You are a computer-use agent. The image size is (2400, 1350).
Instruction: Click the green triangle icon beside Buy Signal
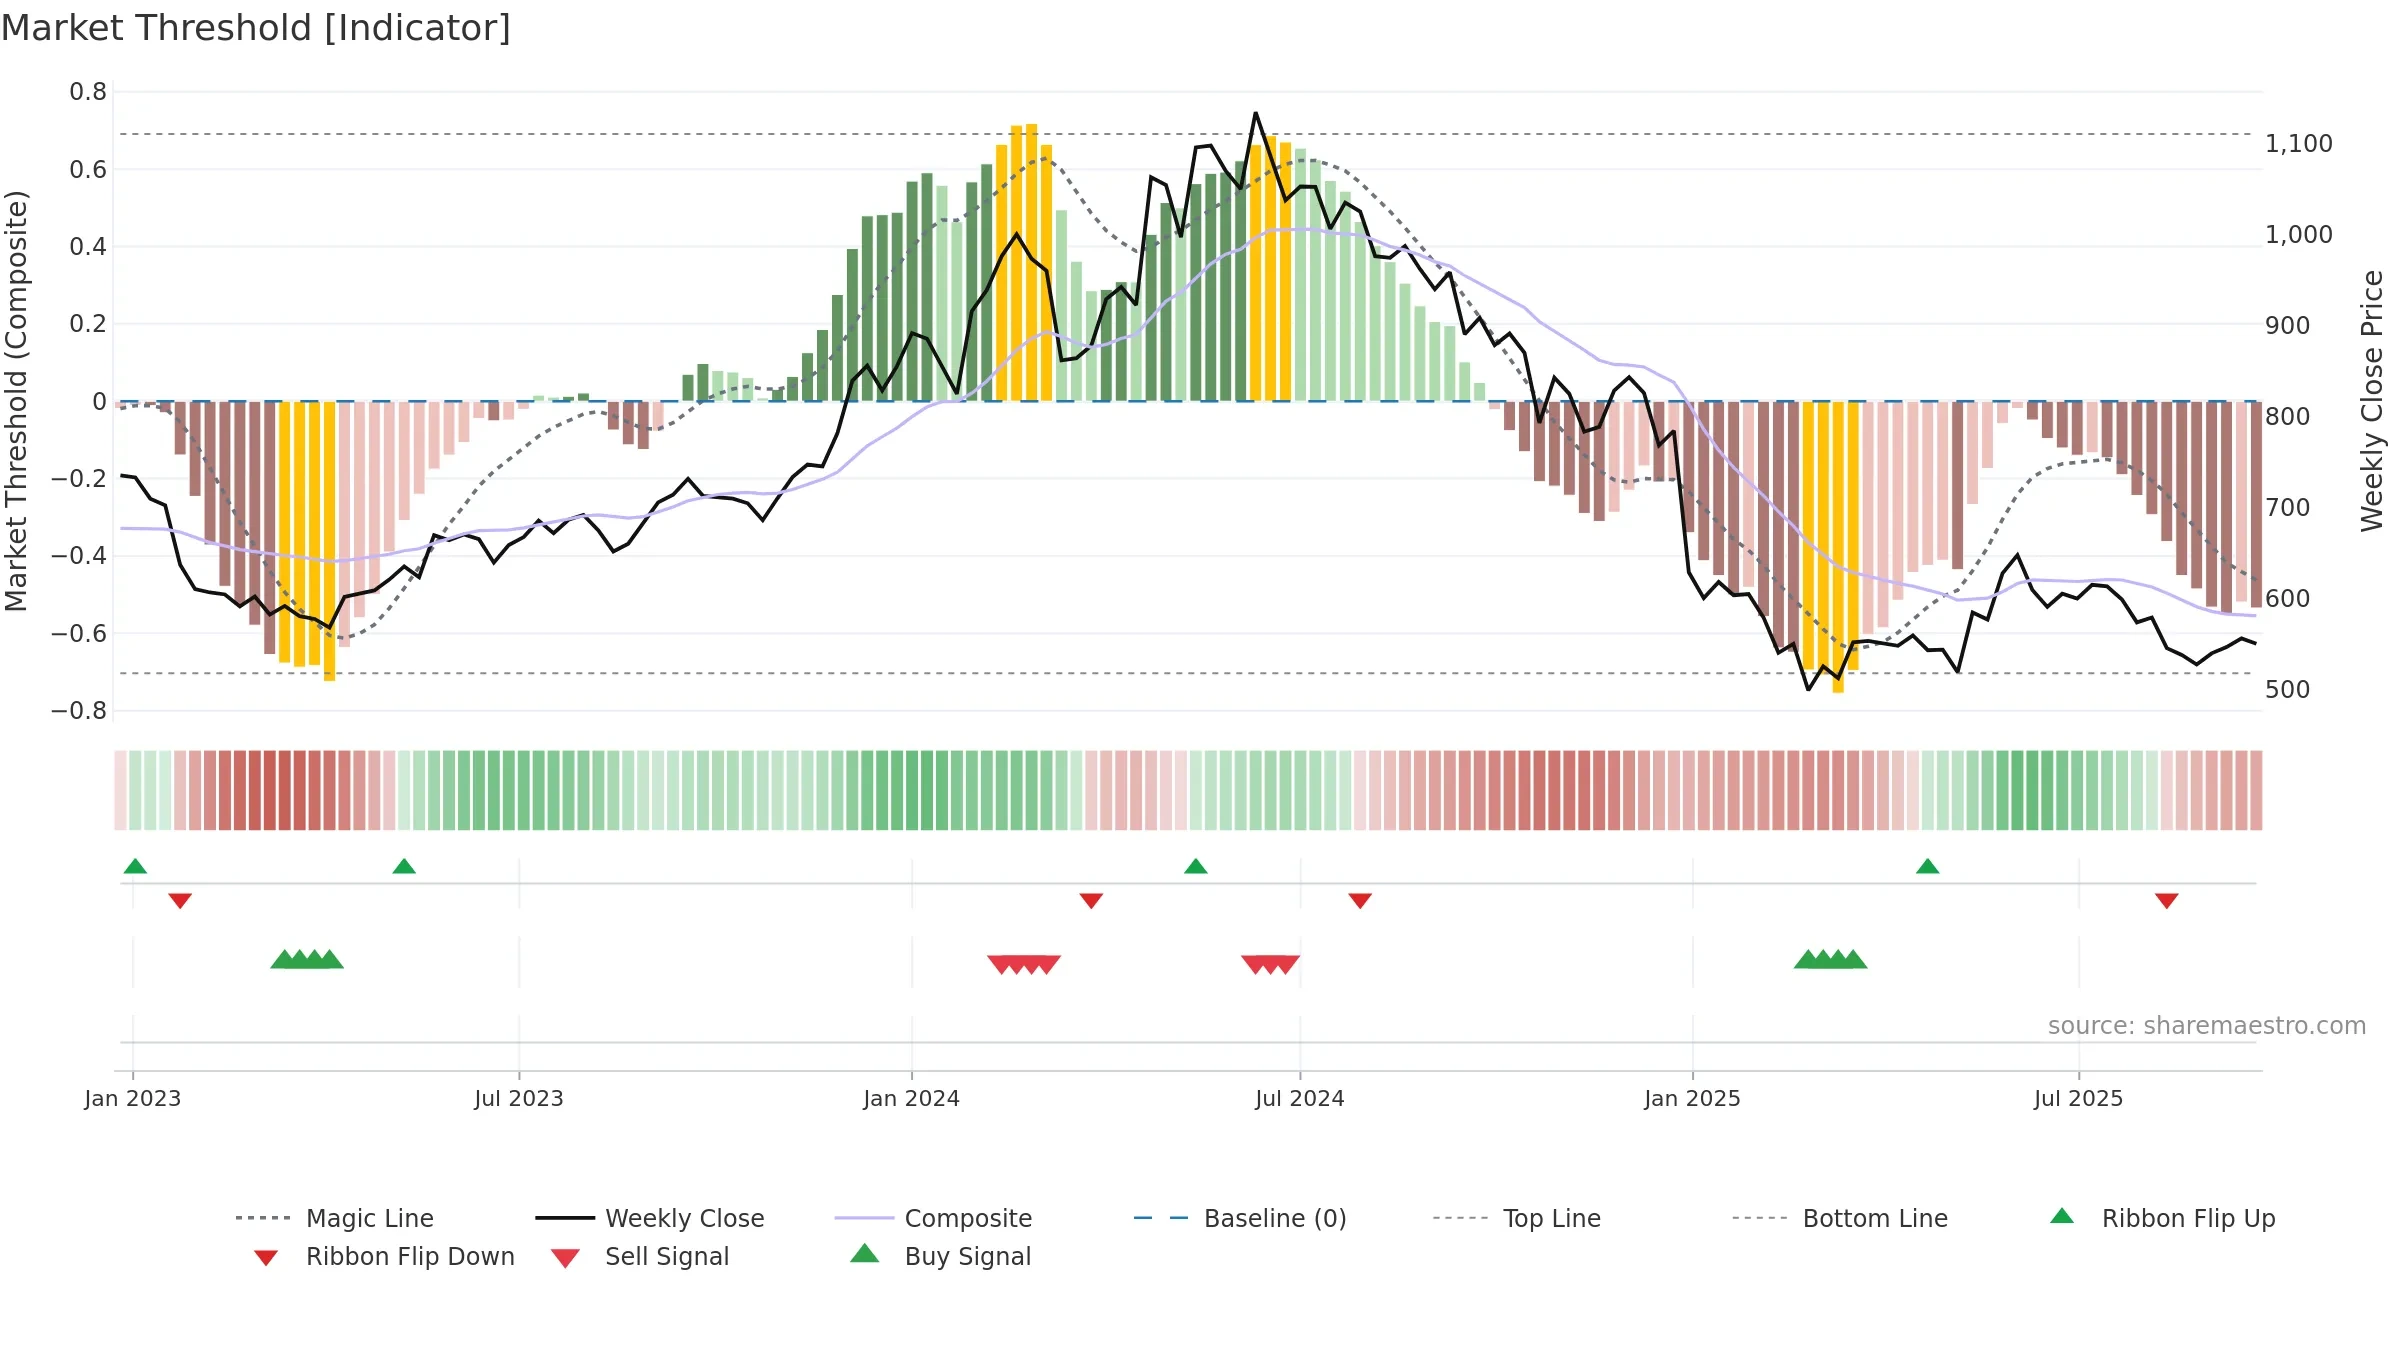tap(865, 1253)
